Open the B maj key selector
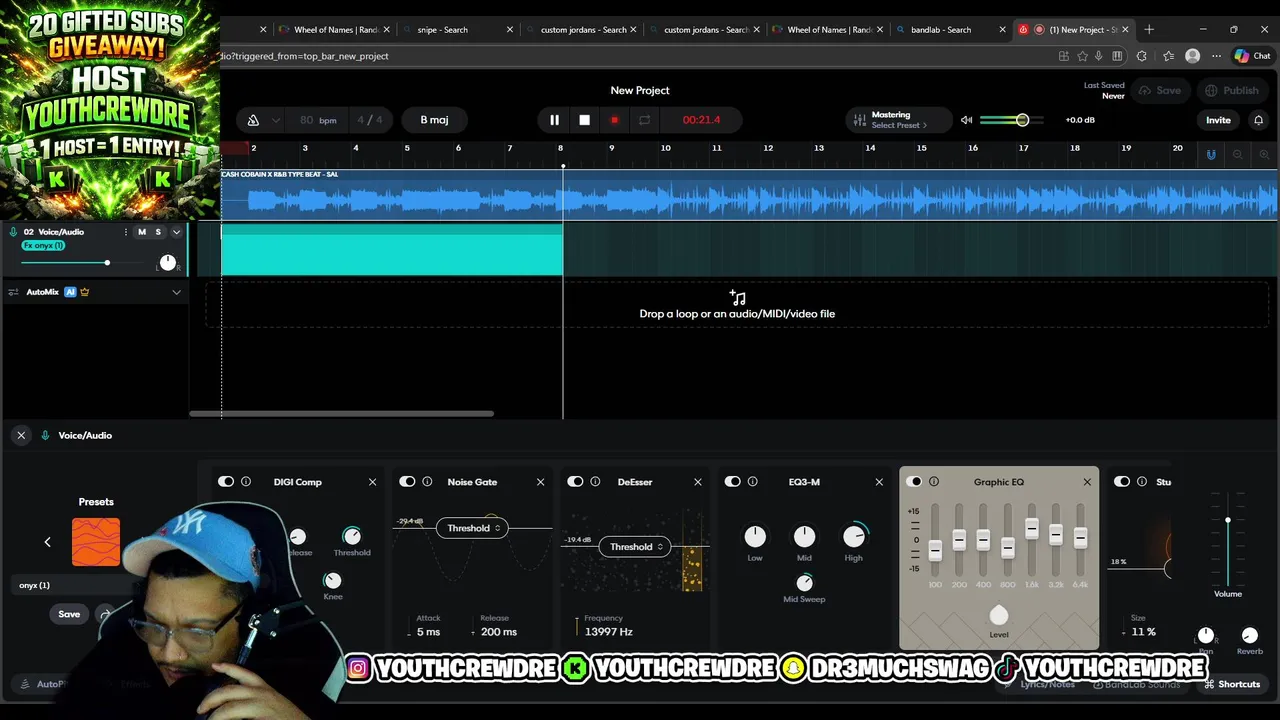 click(x=434, y=120)
